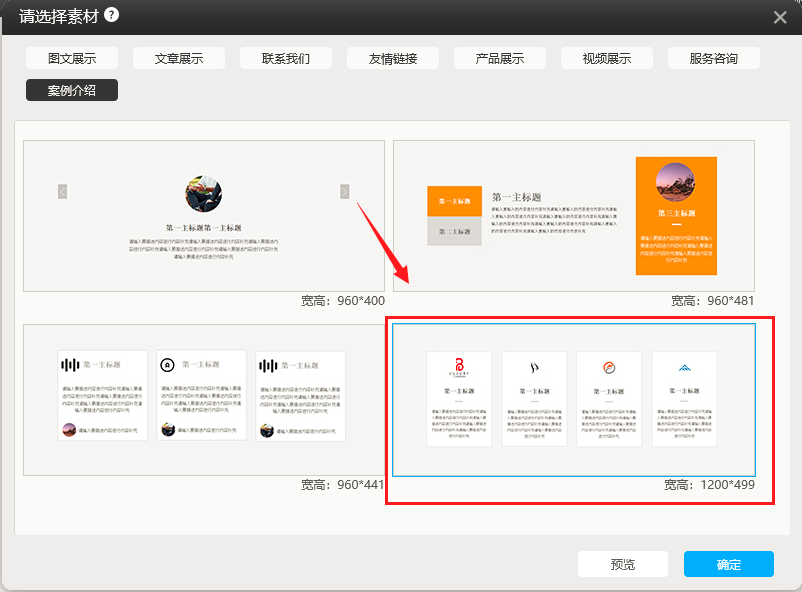Screen dimensions: 802x592
Task: Open the 文章展示 category tab
Action: click(179, 58)
